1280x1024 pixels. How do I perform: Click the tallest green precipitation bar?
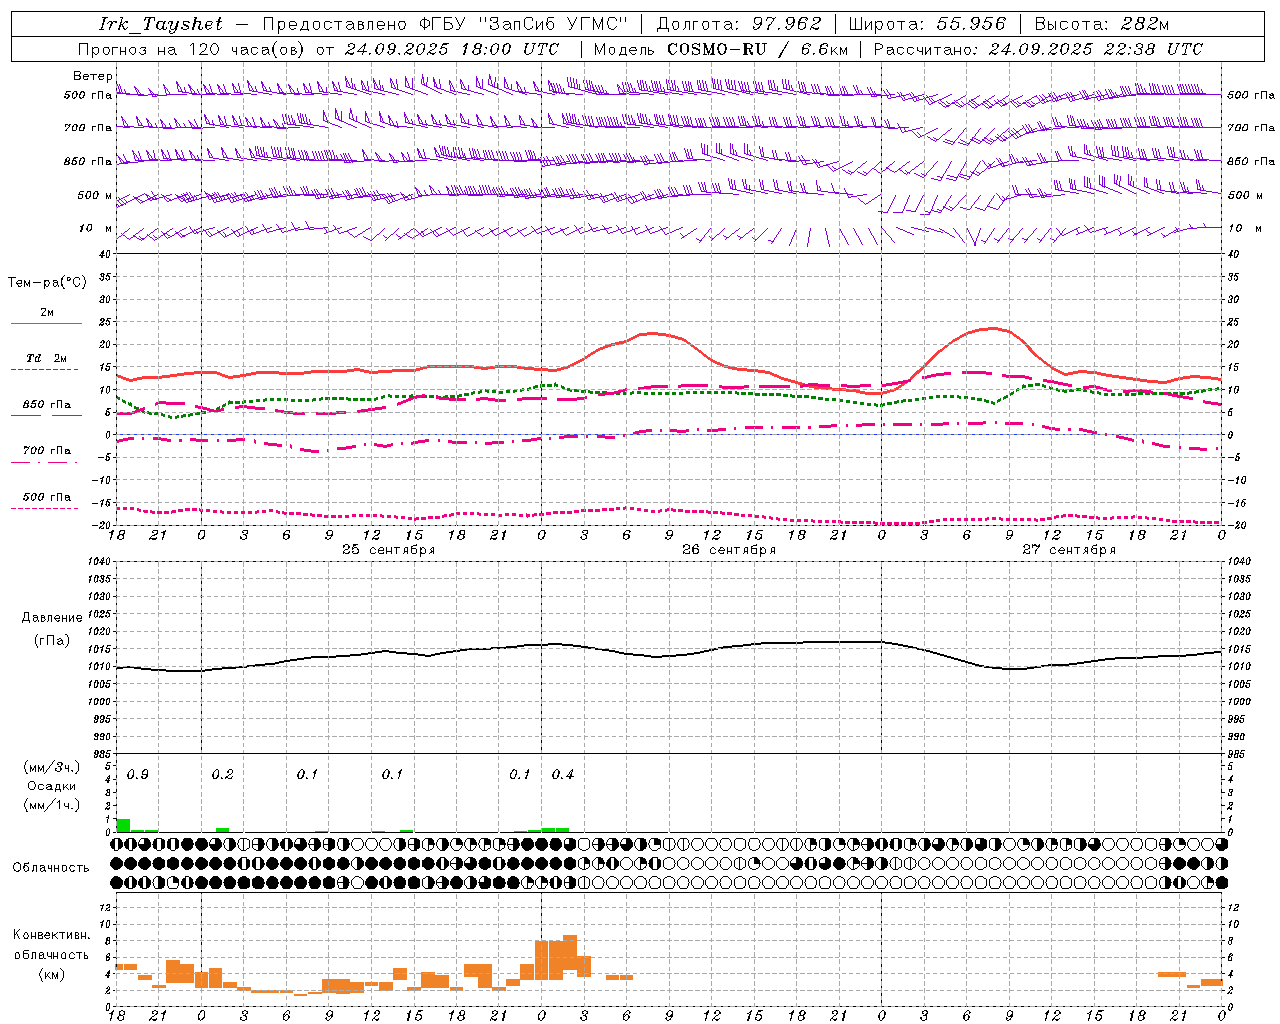(x=123, y=825)
